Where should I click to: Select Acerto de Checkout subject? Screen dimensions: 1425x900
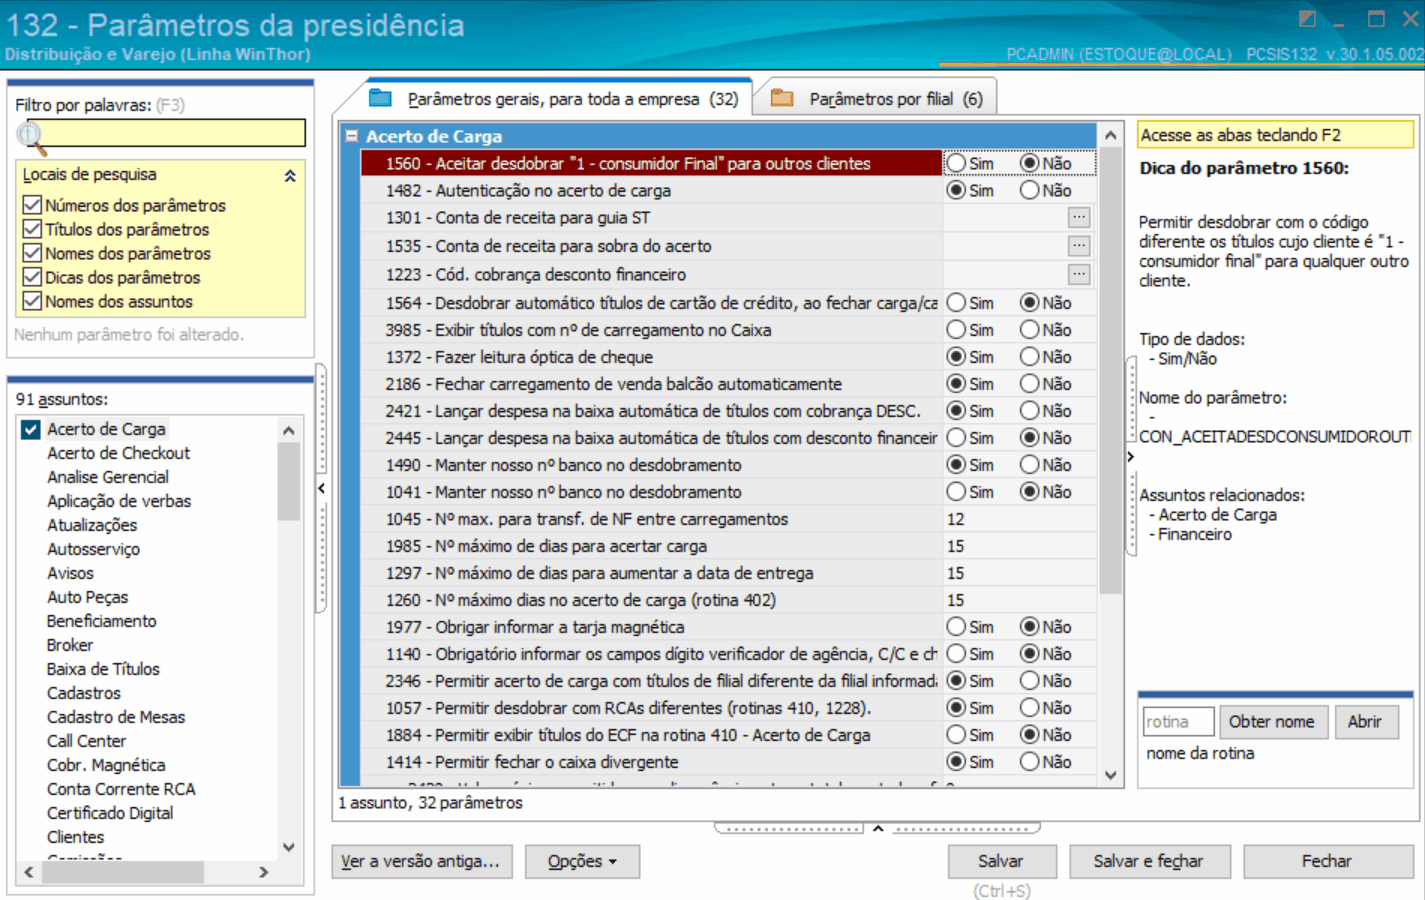[118, 453]
